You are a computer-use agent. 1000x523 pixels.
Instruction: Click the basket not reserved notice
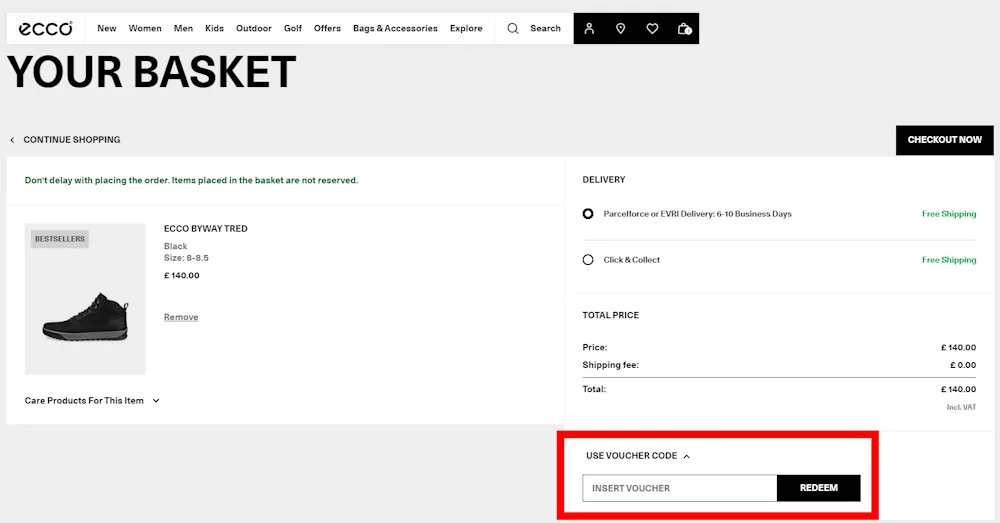[191, 180]
